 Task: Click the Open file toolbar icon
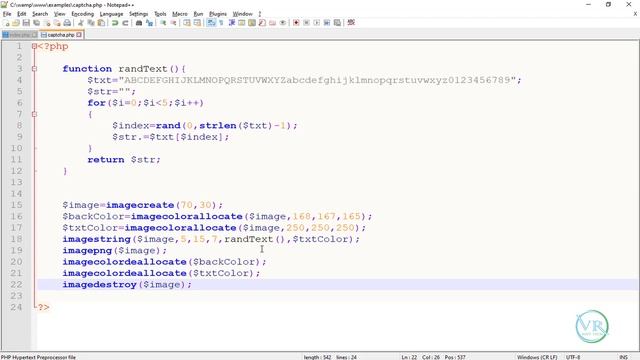pos(16,23)
